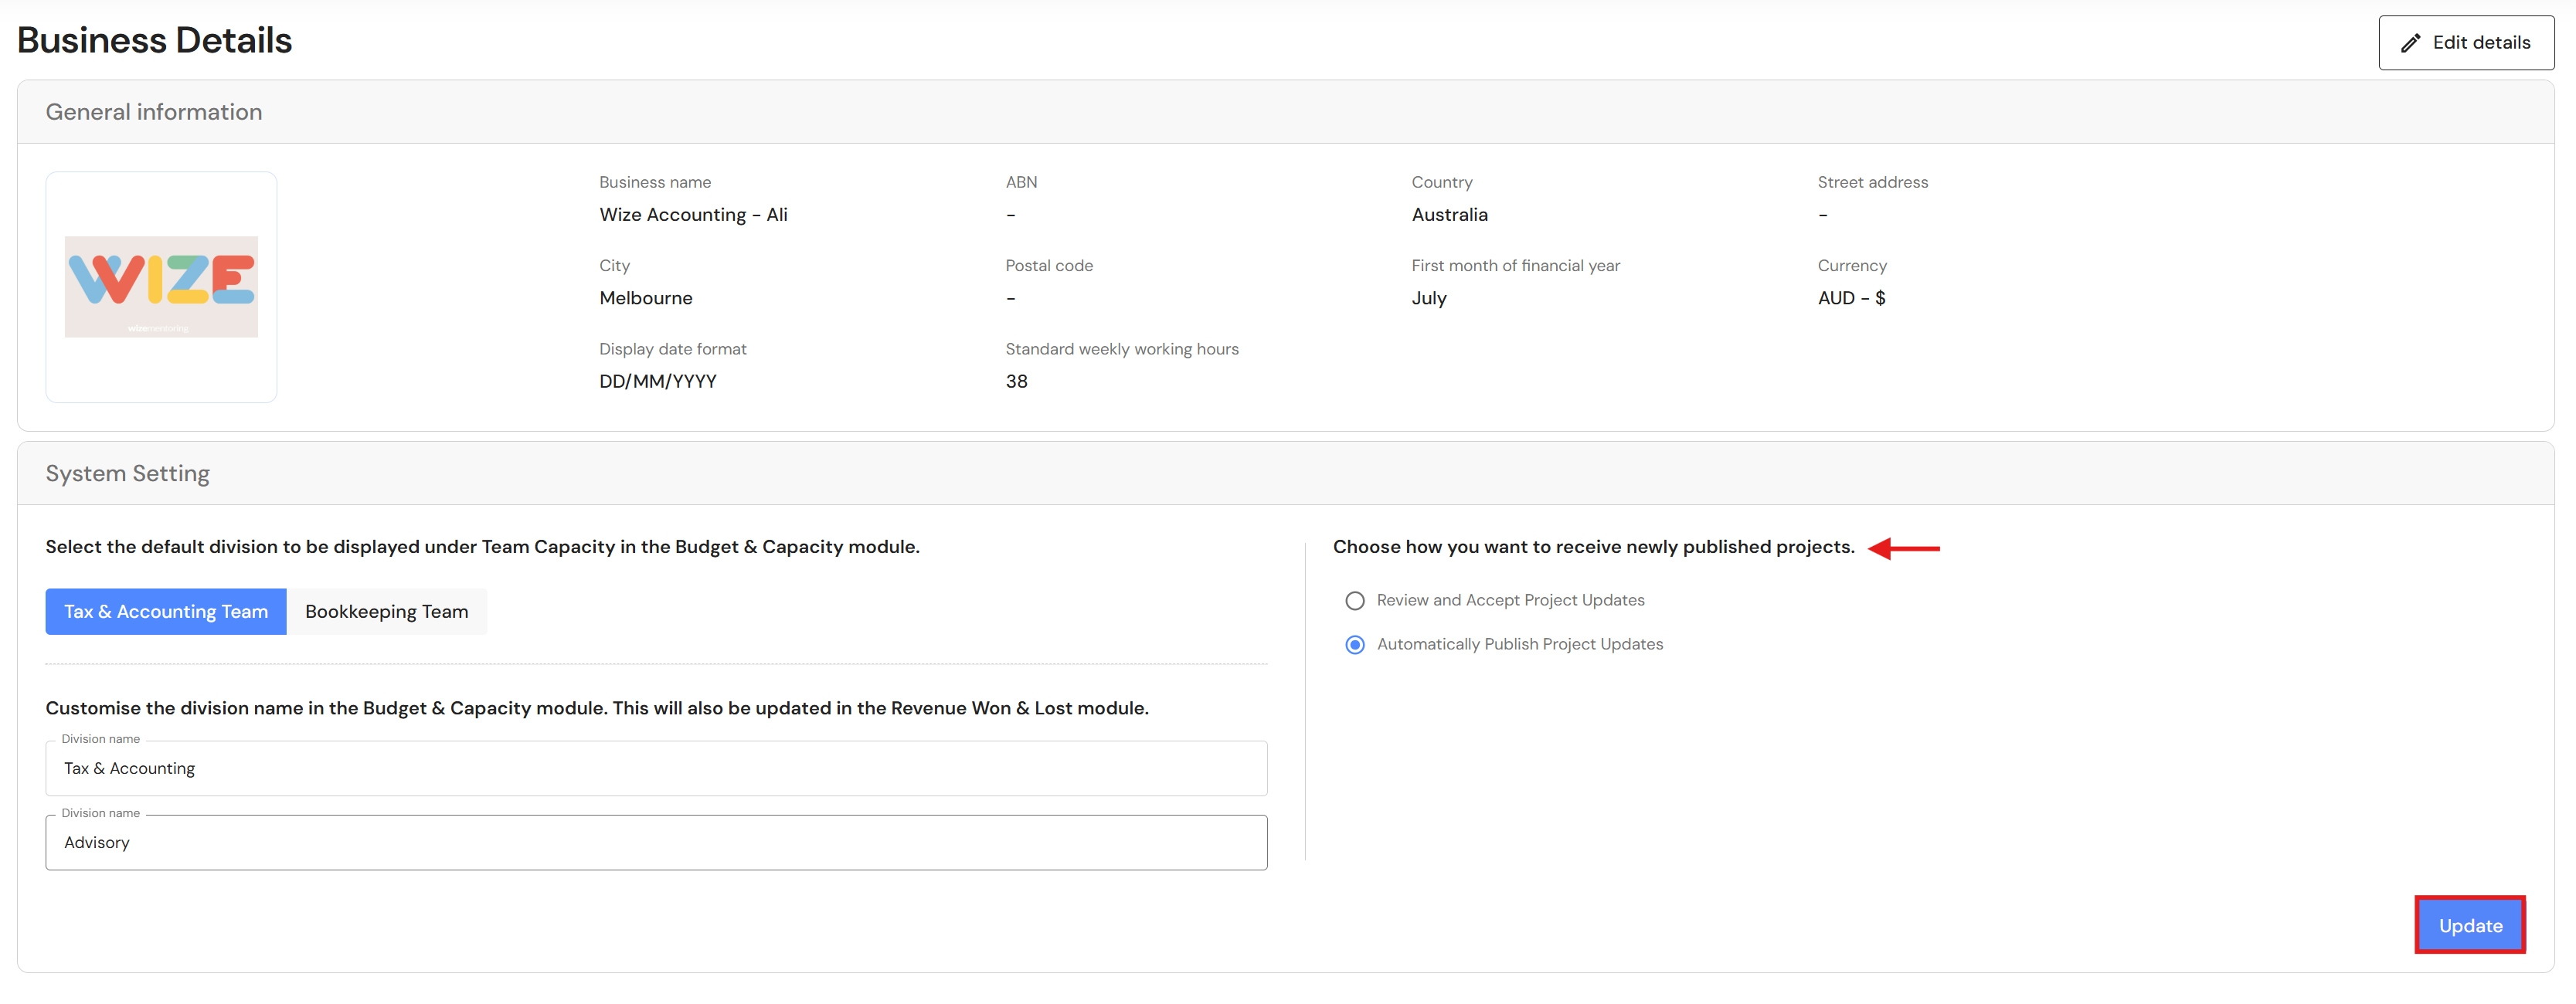Click the Display date format value DD/MM/YYYY
The width and height of the screenshot is (2576, 1004).
pos(658,382)
